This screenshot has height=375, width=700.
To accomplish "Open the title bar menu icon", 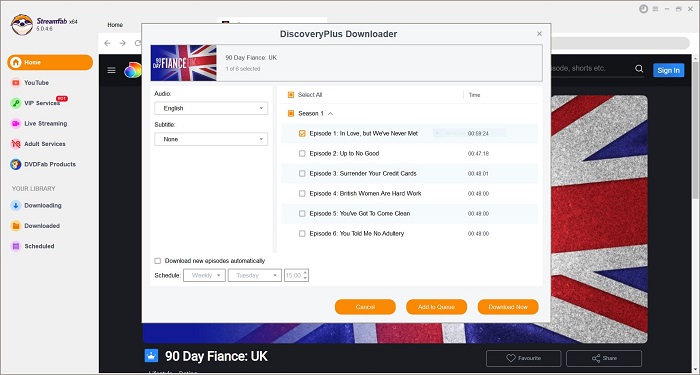I will [x=655, y=9].
